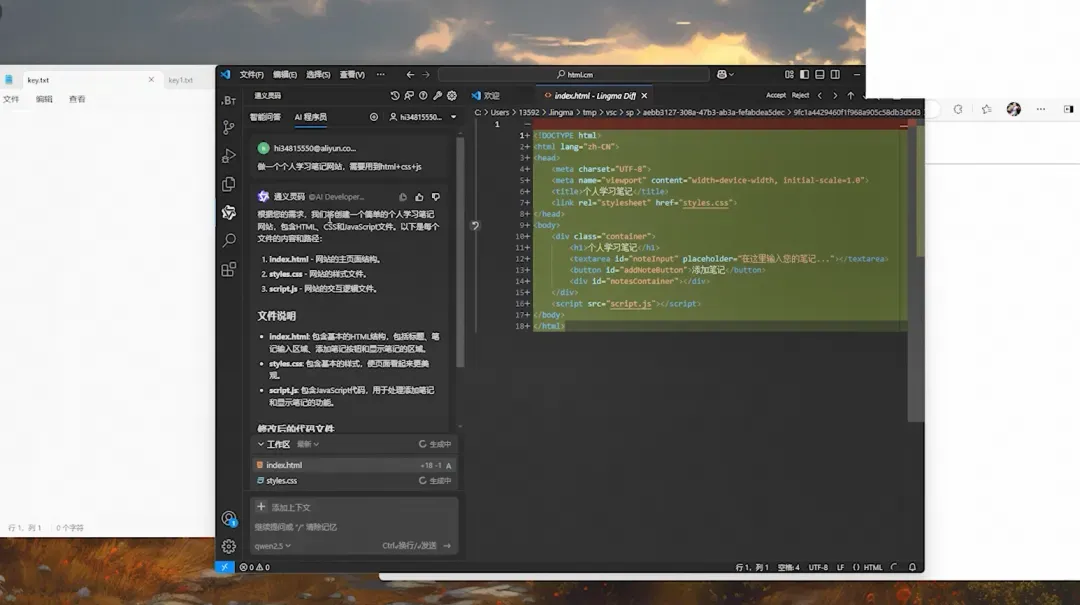Screen dimensions: 1080x605
Task: Give a thumbs up to the Lingma reply
Action: pos(419,197)
